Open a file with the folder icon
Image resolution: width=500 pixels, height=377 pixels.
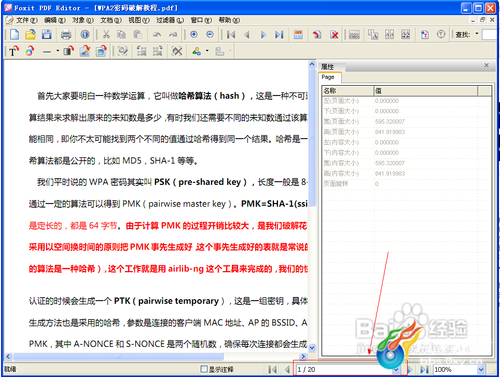click(30, 34)
